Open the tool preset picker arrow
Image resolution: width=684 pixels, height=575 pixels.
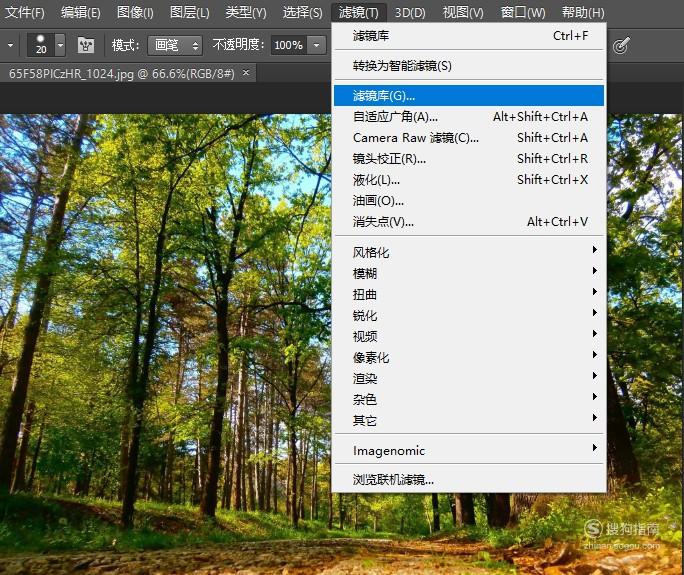(10, 44)
